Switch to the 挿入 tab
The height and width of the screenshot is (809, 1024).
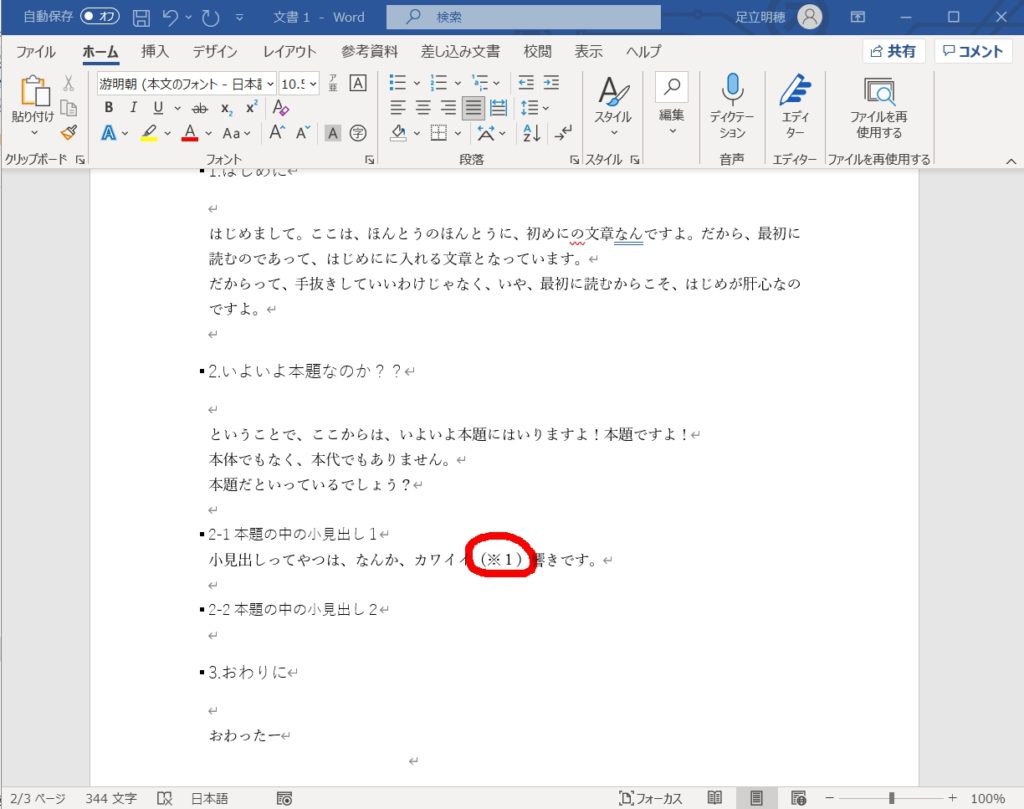(x=154, y=51)
